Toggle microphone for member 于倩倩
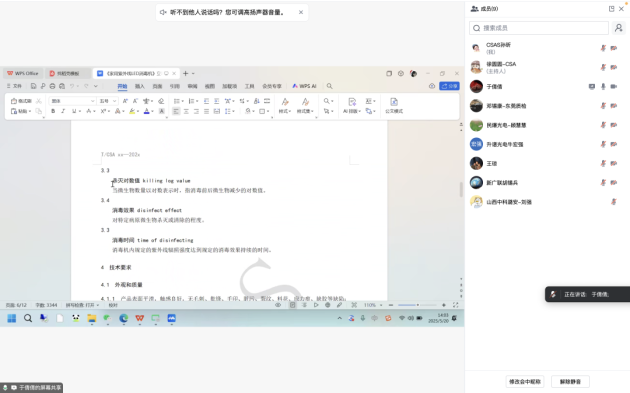The image size is (630, 393). (603, 86)
